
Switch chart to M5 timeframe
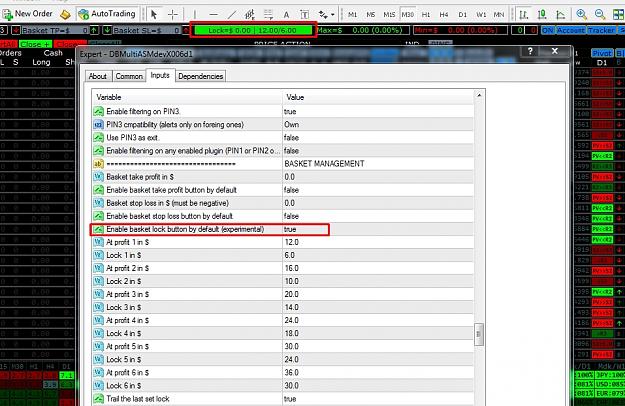(x=371, y=15)
